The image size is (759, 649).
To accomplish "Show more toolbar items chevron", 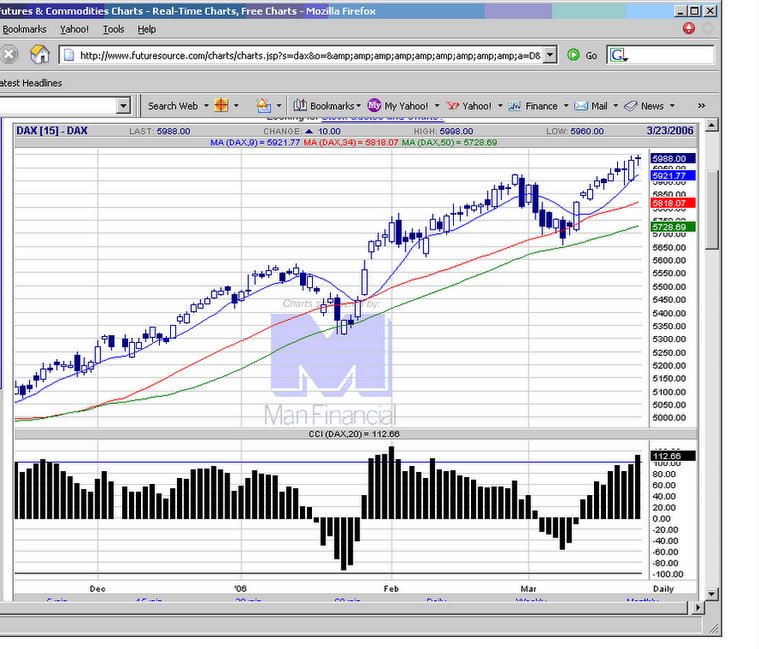I will pyautogui.click(x=701, y=106).
